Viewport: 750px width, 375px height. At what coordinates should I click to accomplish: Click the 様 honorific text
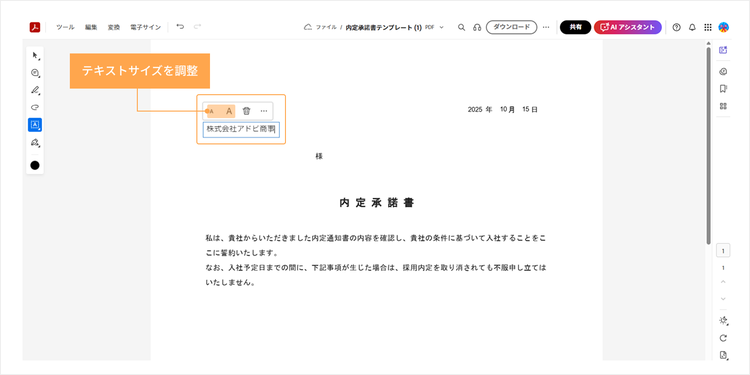pyautogui.click(x=319, y=156)
